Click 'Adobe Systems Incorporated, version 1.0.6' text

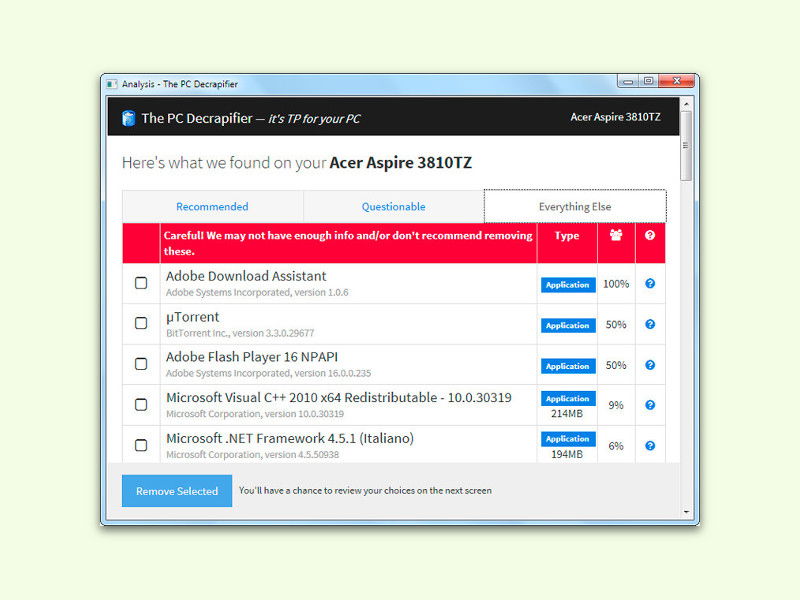(257, 292)
